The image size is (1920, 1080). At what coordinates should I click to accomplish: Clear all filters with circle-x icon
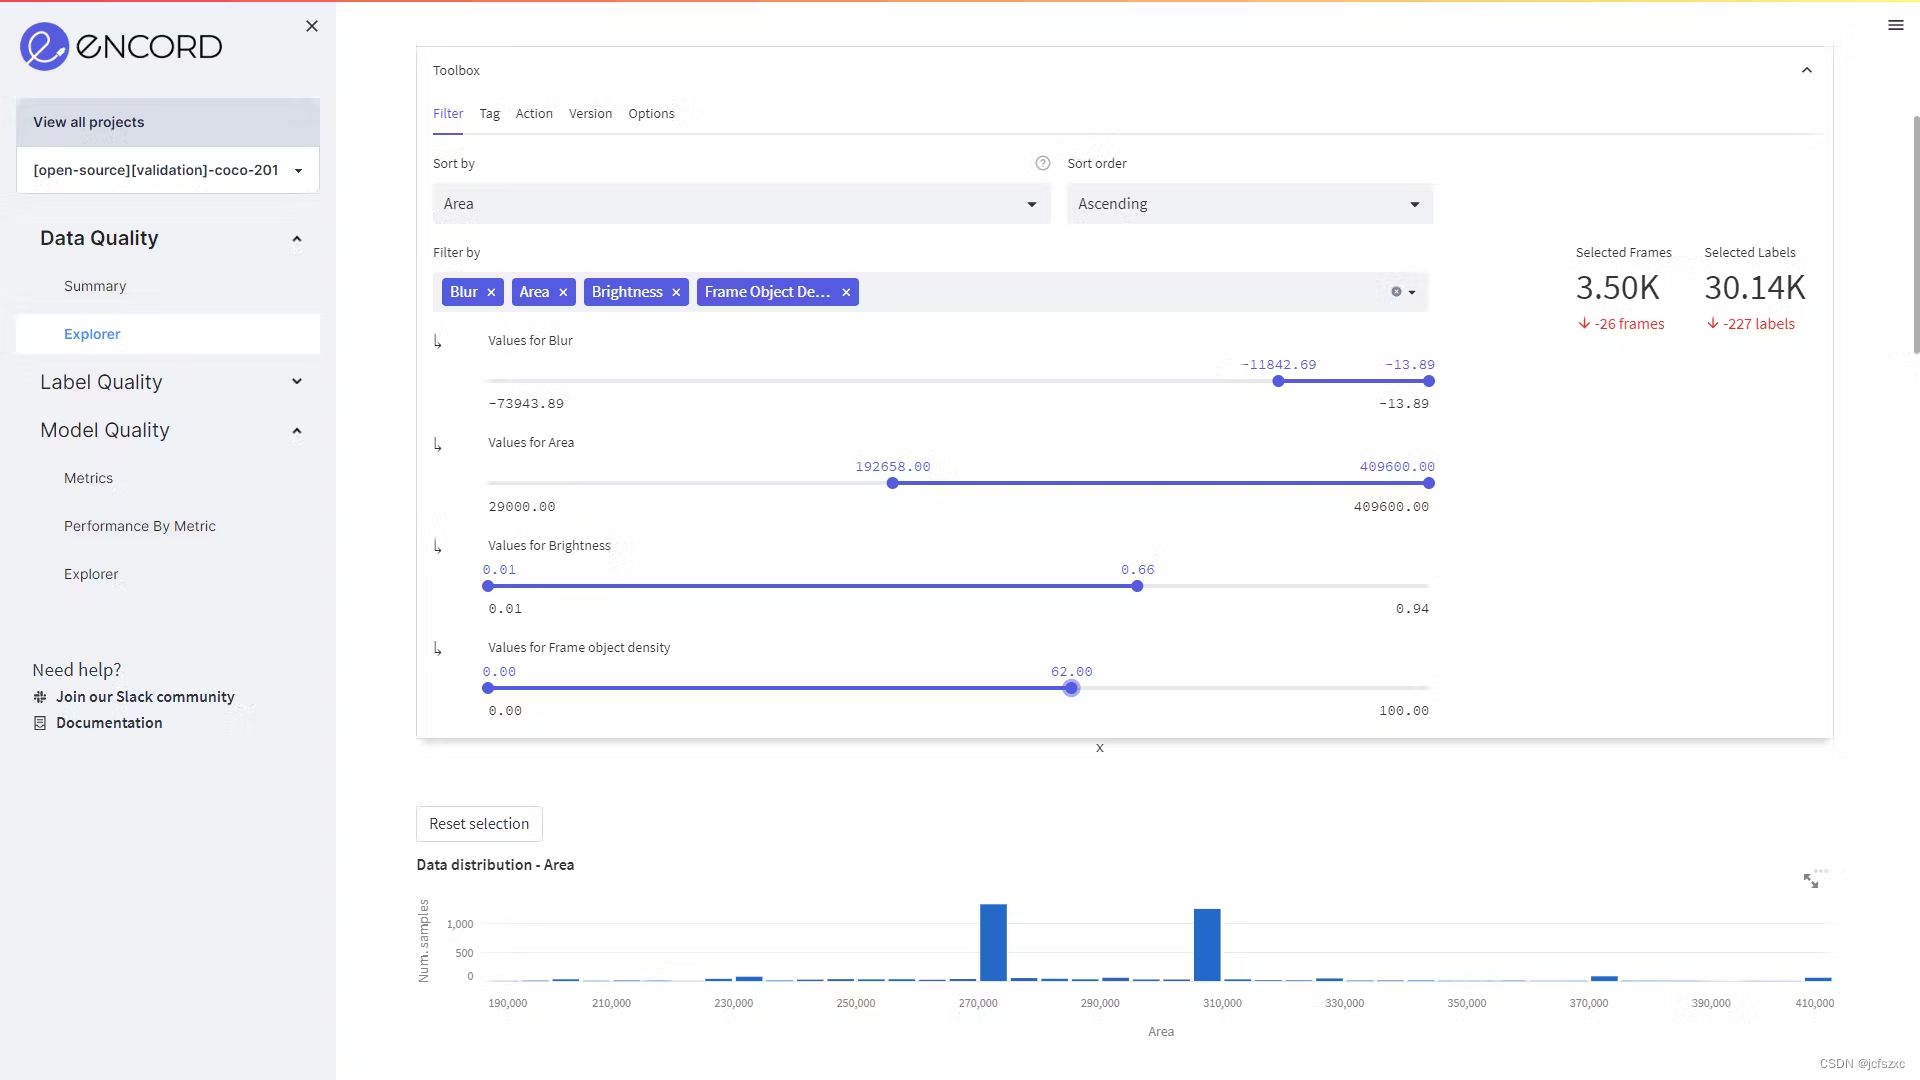1396,292
